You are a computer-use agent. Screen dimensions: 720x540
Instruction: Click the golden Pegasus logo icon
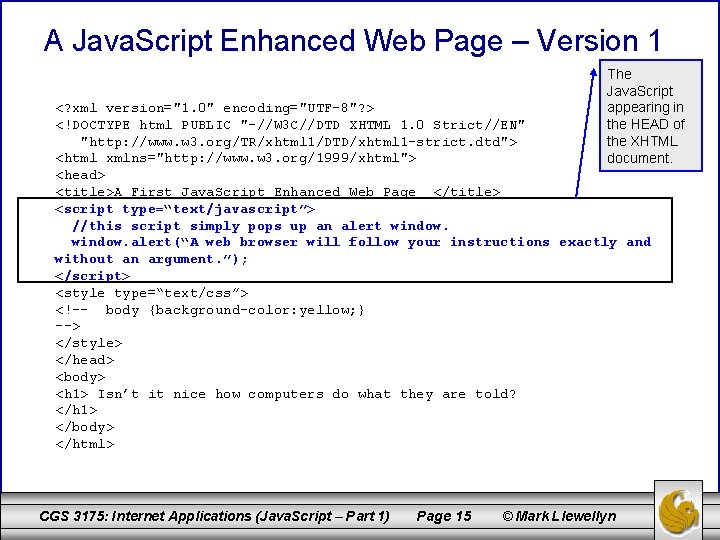(x=678, y=511)
